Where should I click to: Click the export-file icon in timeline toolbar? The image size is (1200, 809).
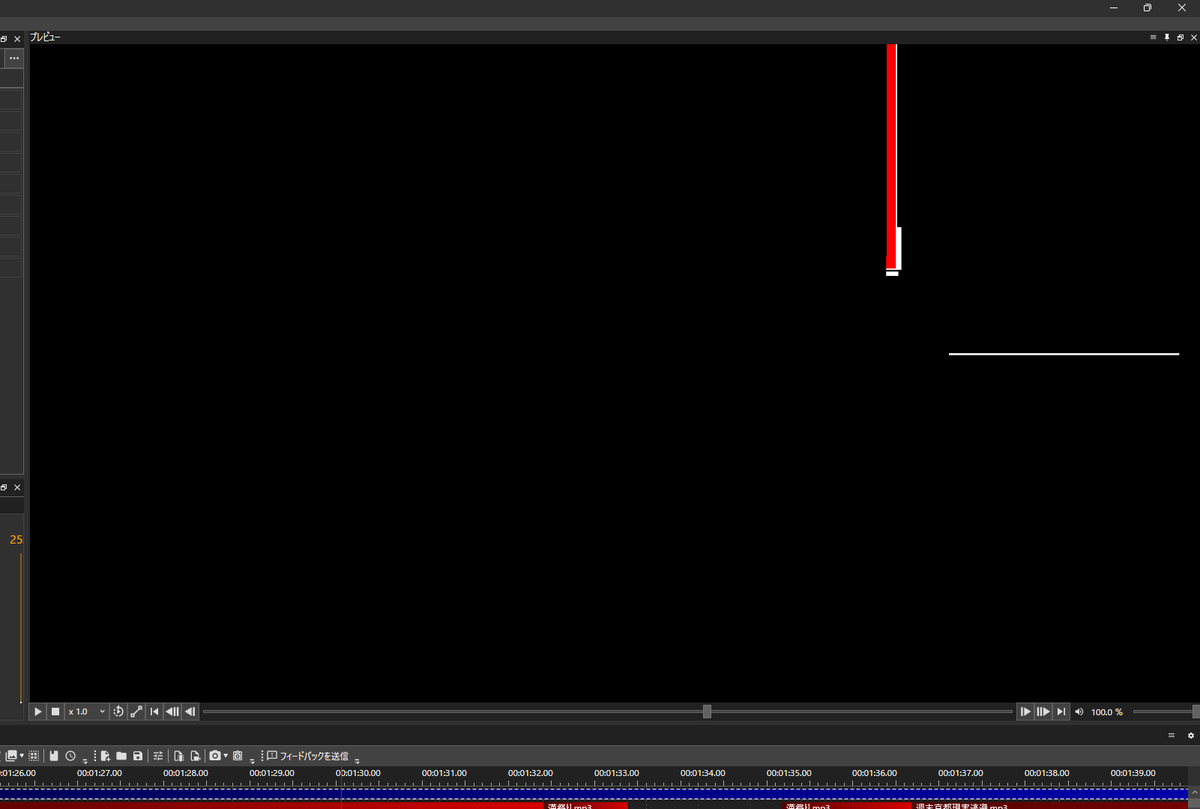196,756
